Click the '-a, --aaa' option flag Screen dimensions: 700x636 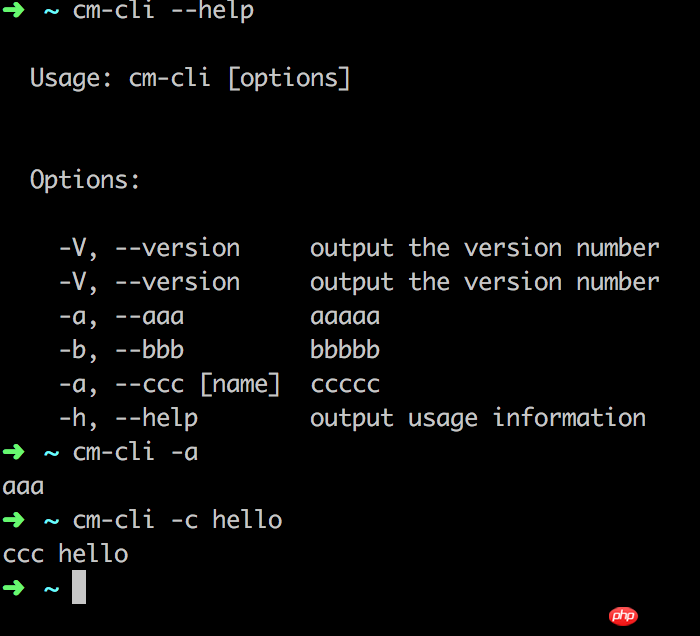(121, 317)
